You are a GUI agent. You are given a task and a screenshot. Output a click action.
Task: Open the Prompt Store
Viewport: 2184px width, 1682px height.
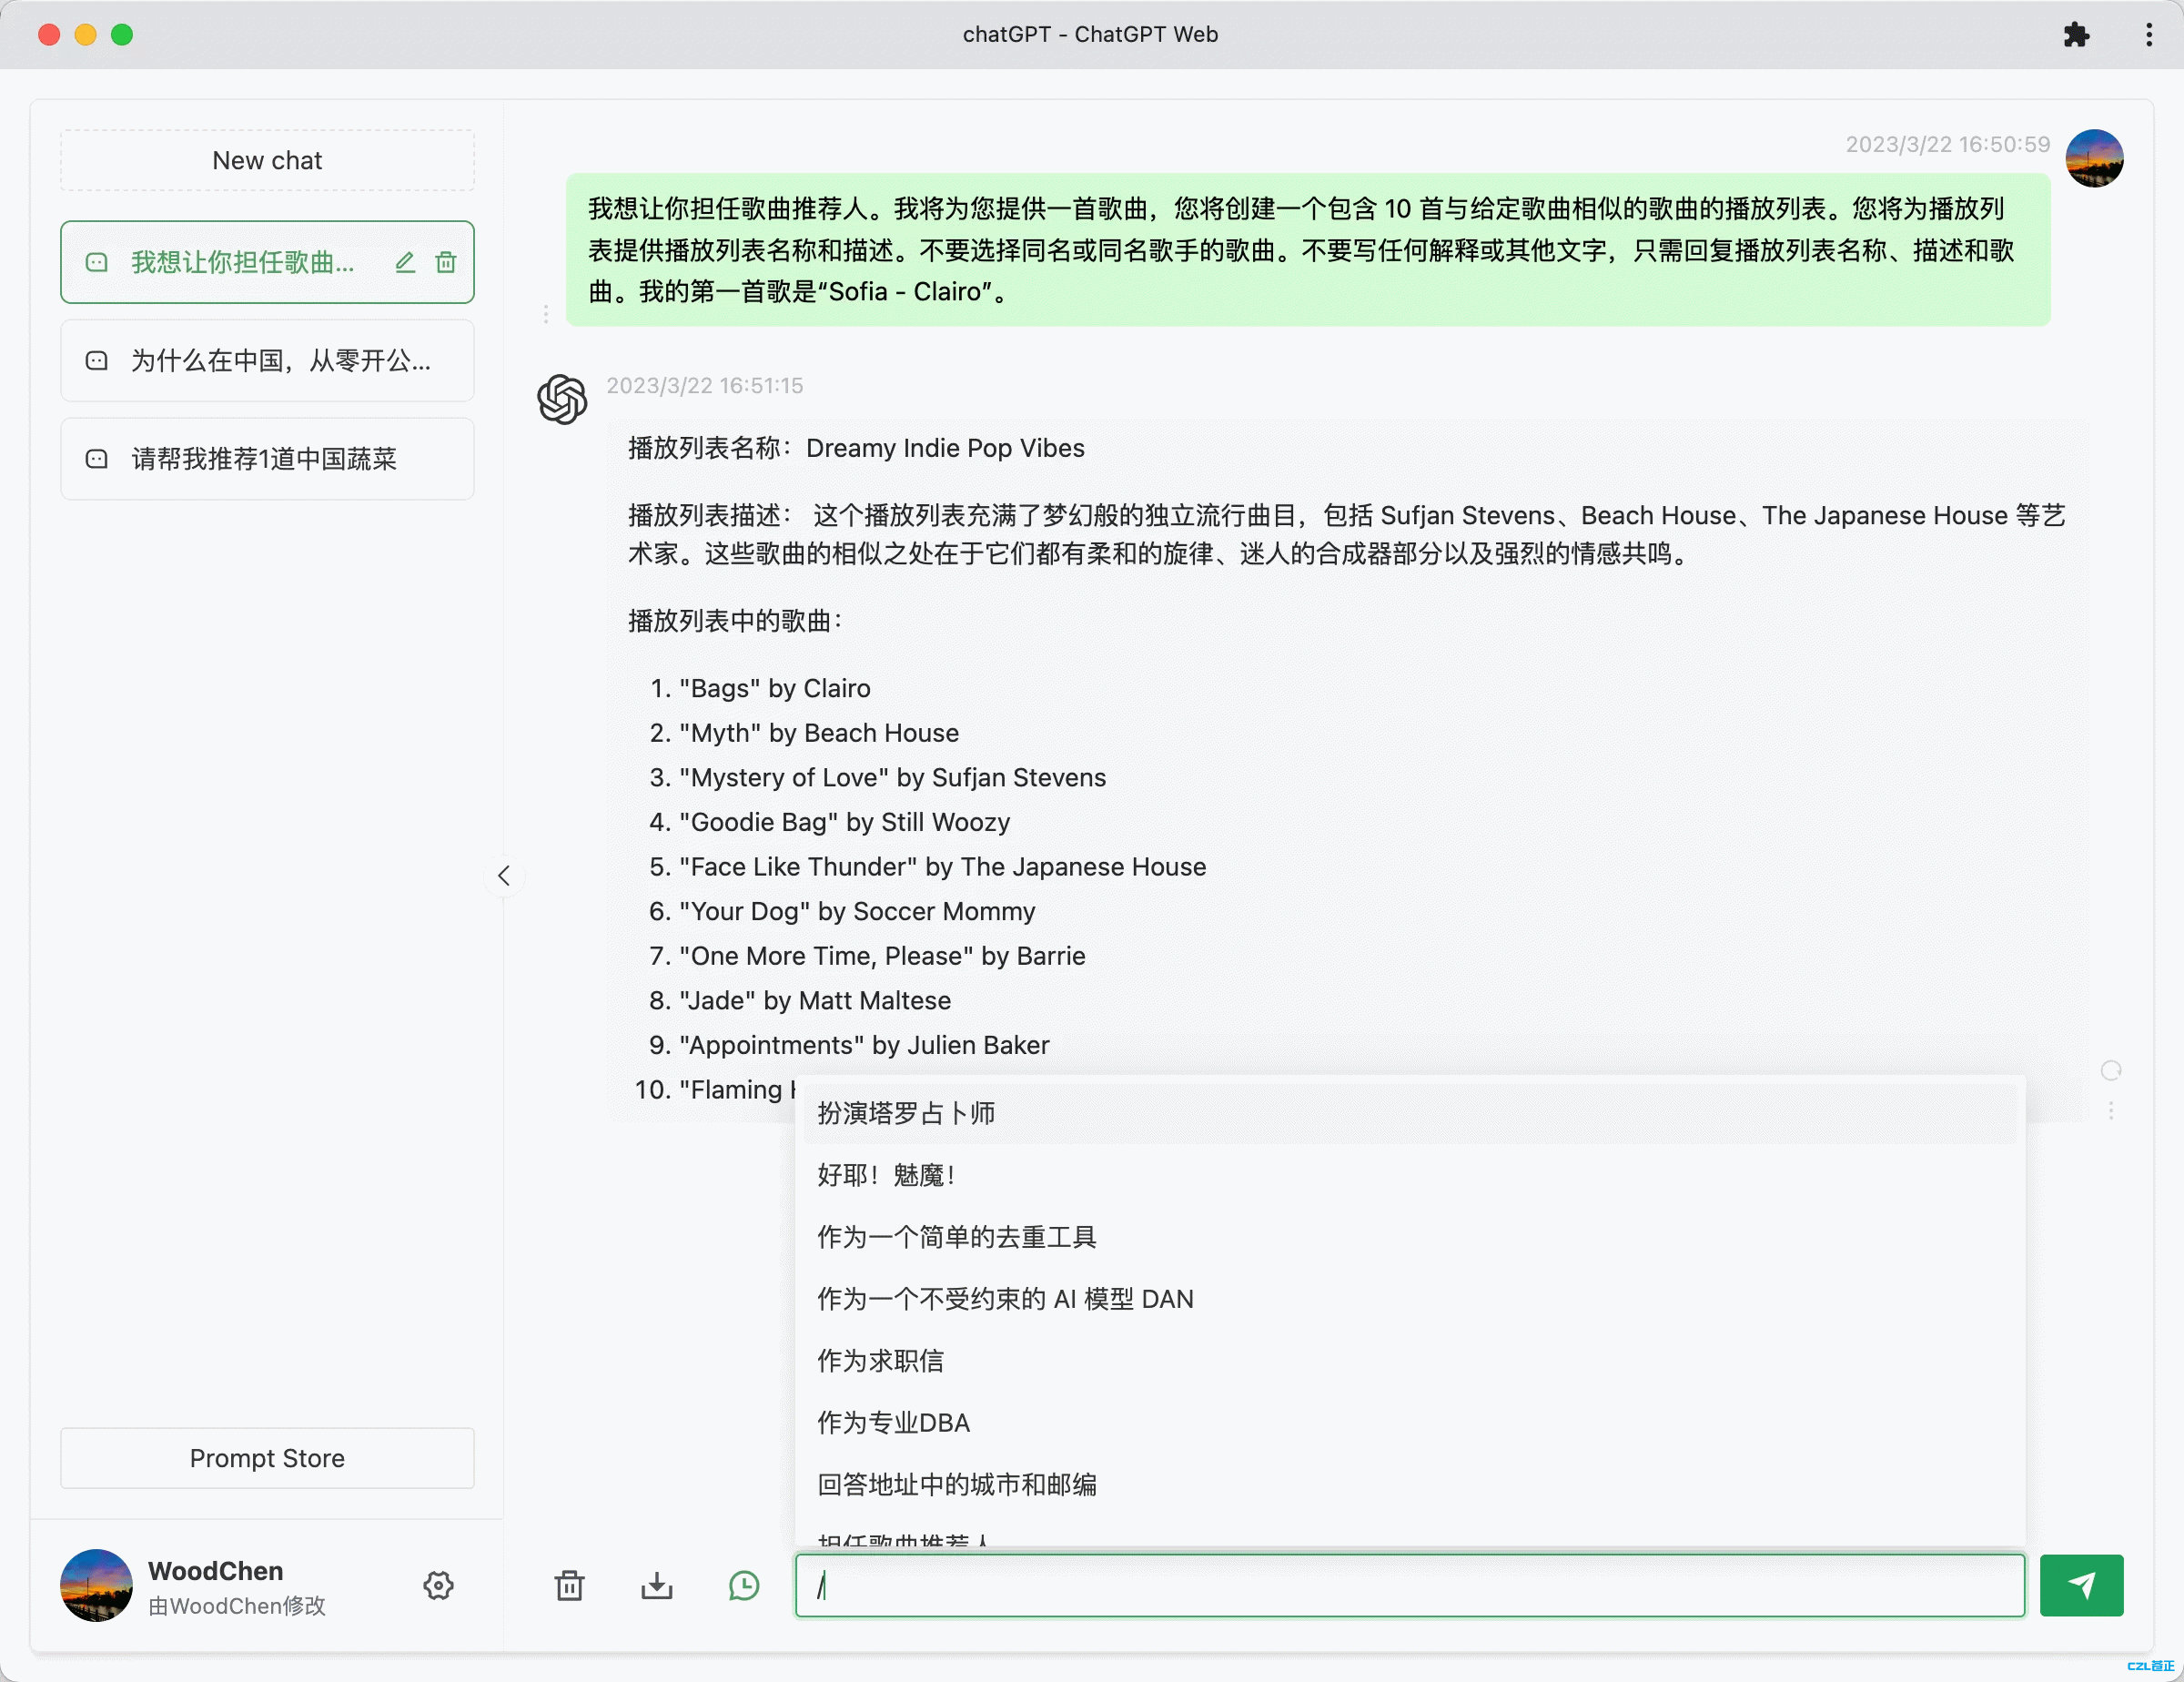tap(267, 1458)
